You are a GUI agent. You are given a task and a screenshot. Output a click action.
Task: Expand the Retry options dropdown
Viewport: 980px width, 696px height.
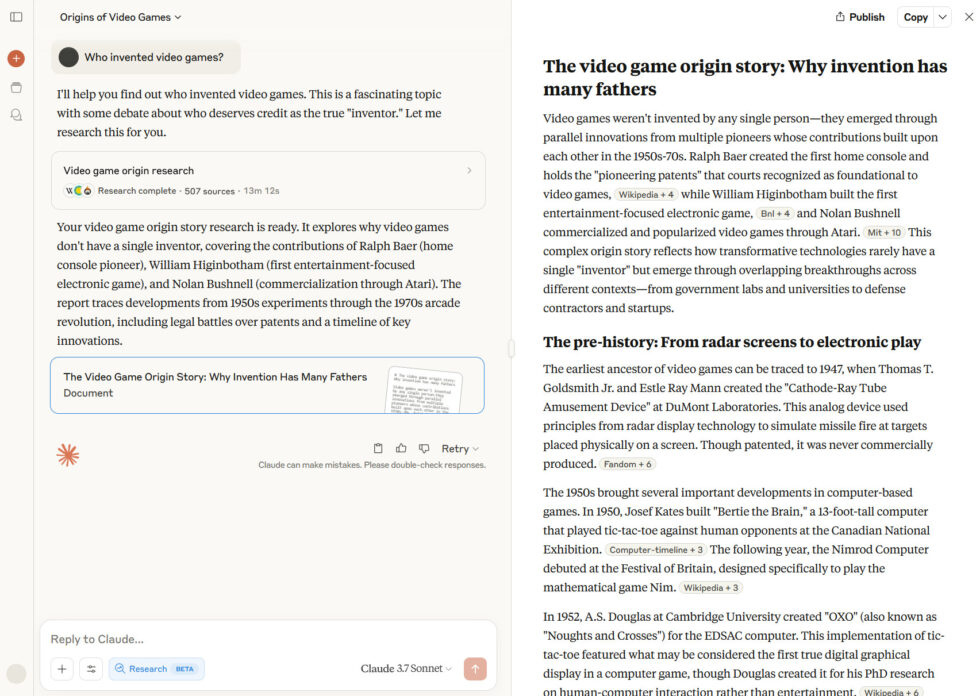460,449
